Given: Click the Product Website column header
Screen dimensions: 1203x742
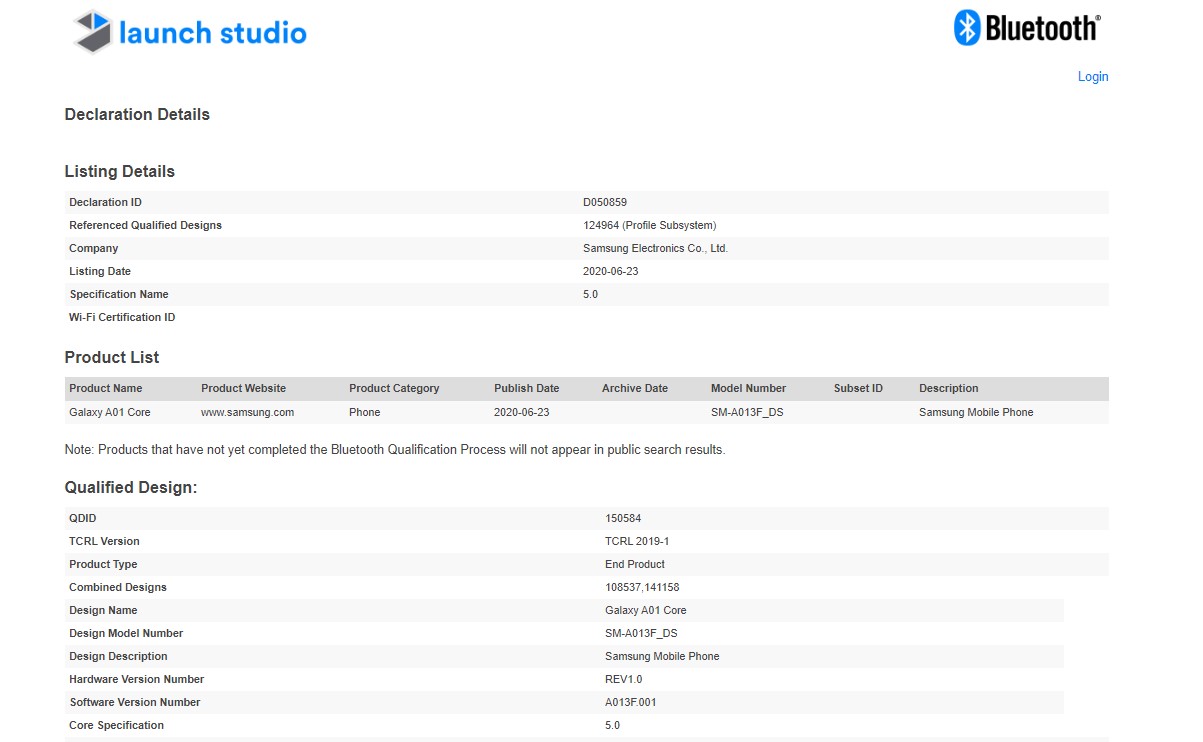Looking at the screenshot, I should [243, 389].
